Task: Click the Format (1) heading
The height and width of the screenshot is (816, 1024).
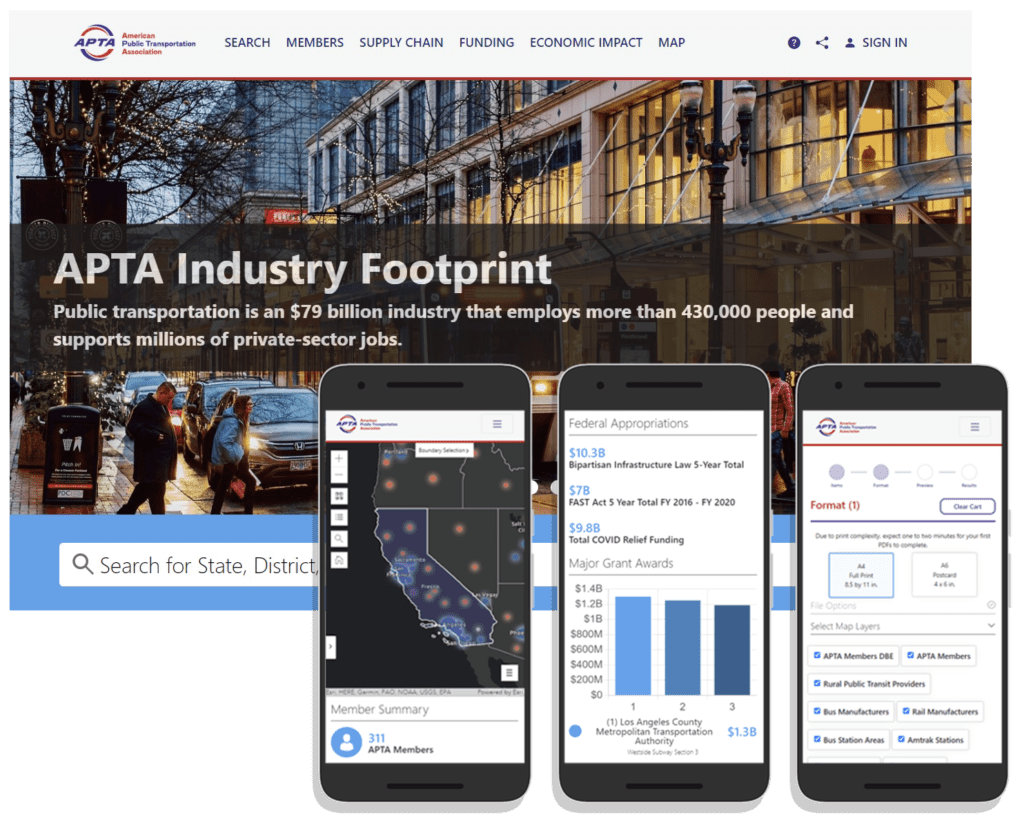Action: (x=835, y=505)
